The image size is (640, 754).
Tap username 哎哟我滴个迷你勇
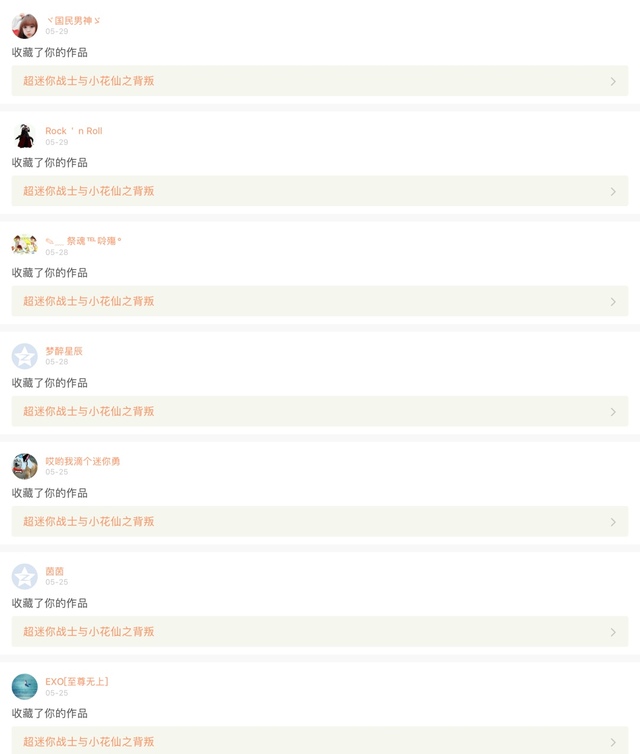coord(83,461)
